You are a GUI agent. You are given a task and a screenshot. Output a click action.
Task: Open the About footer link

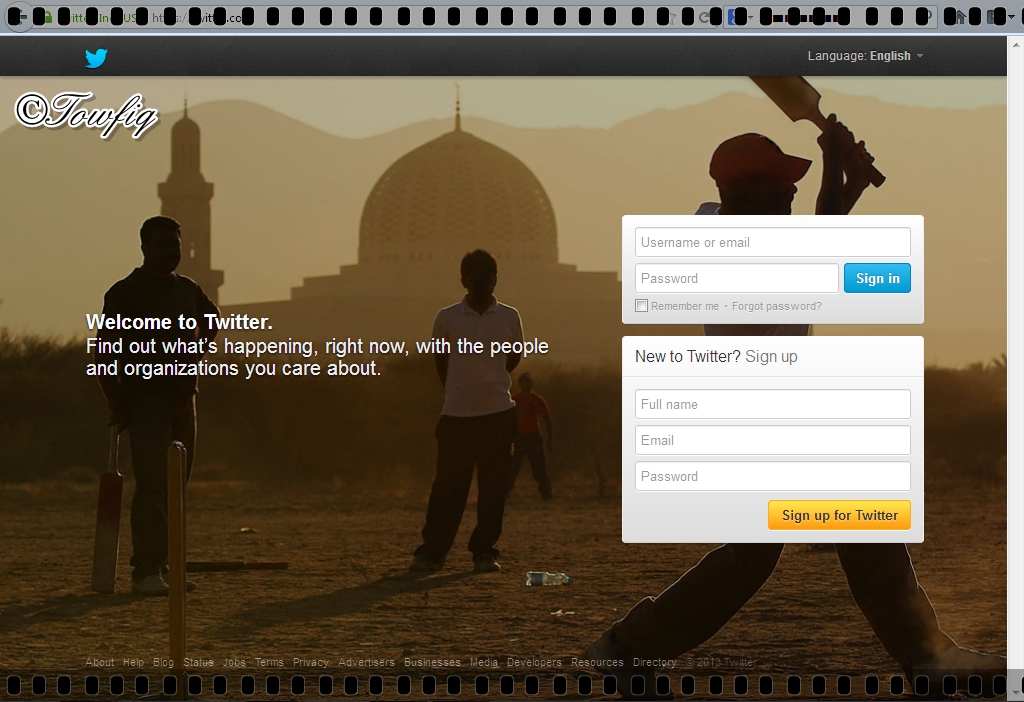99,662
